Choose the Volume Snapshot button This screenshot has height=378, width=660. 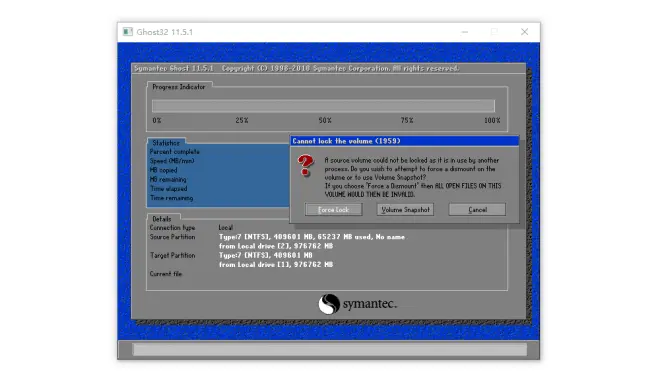405,210
